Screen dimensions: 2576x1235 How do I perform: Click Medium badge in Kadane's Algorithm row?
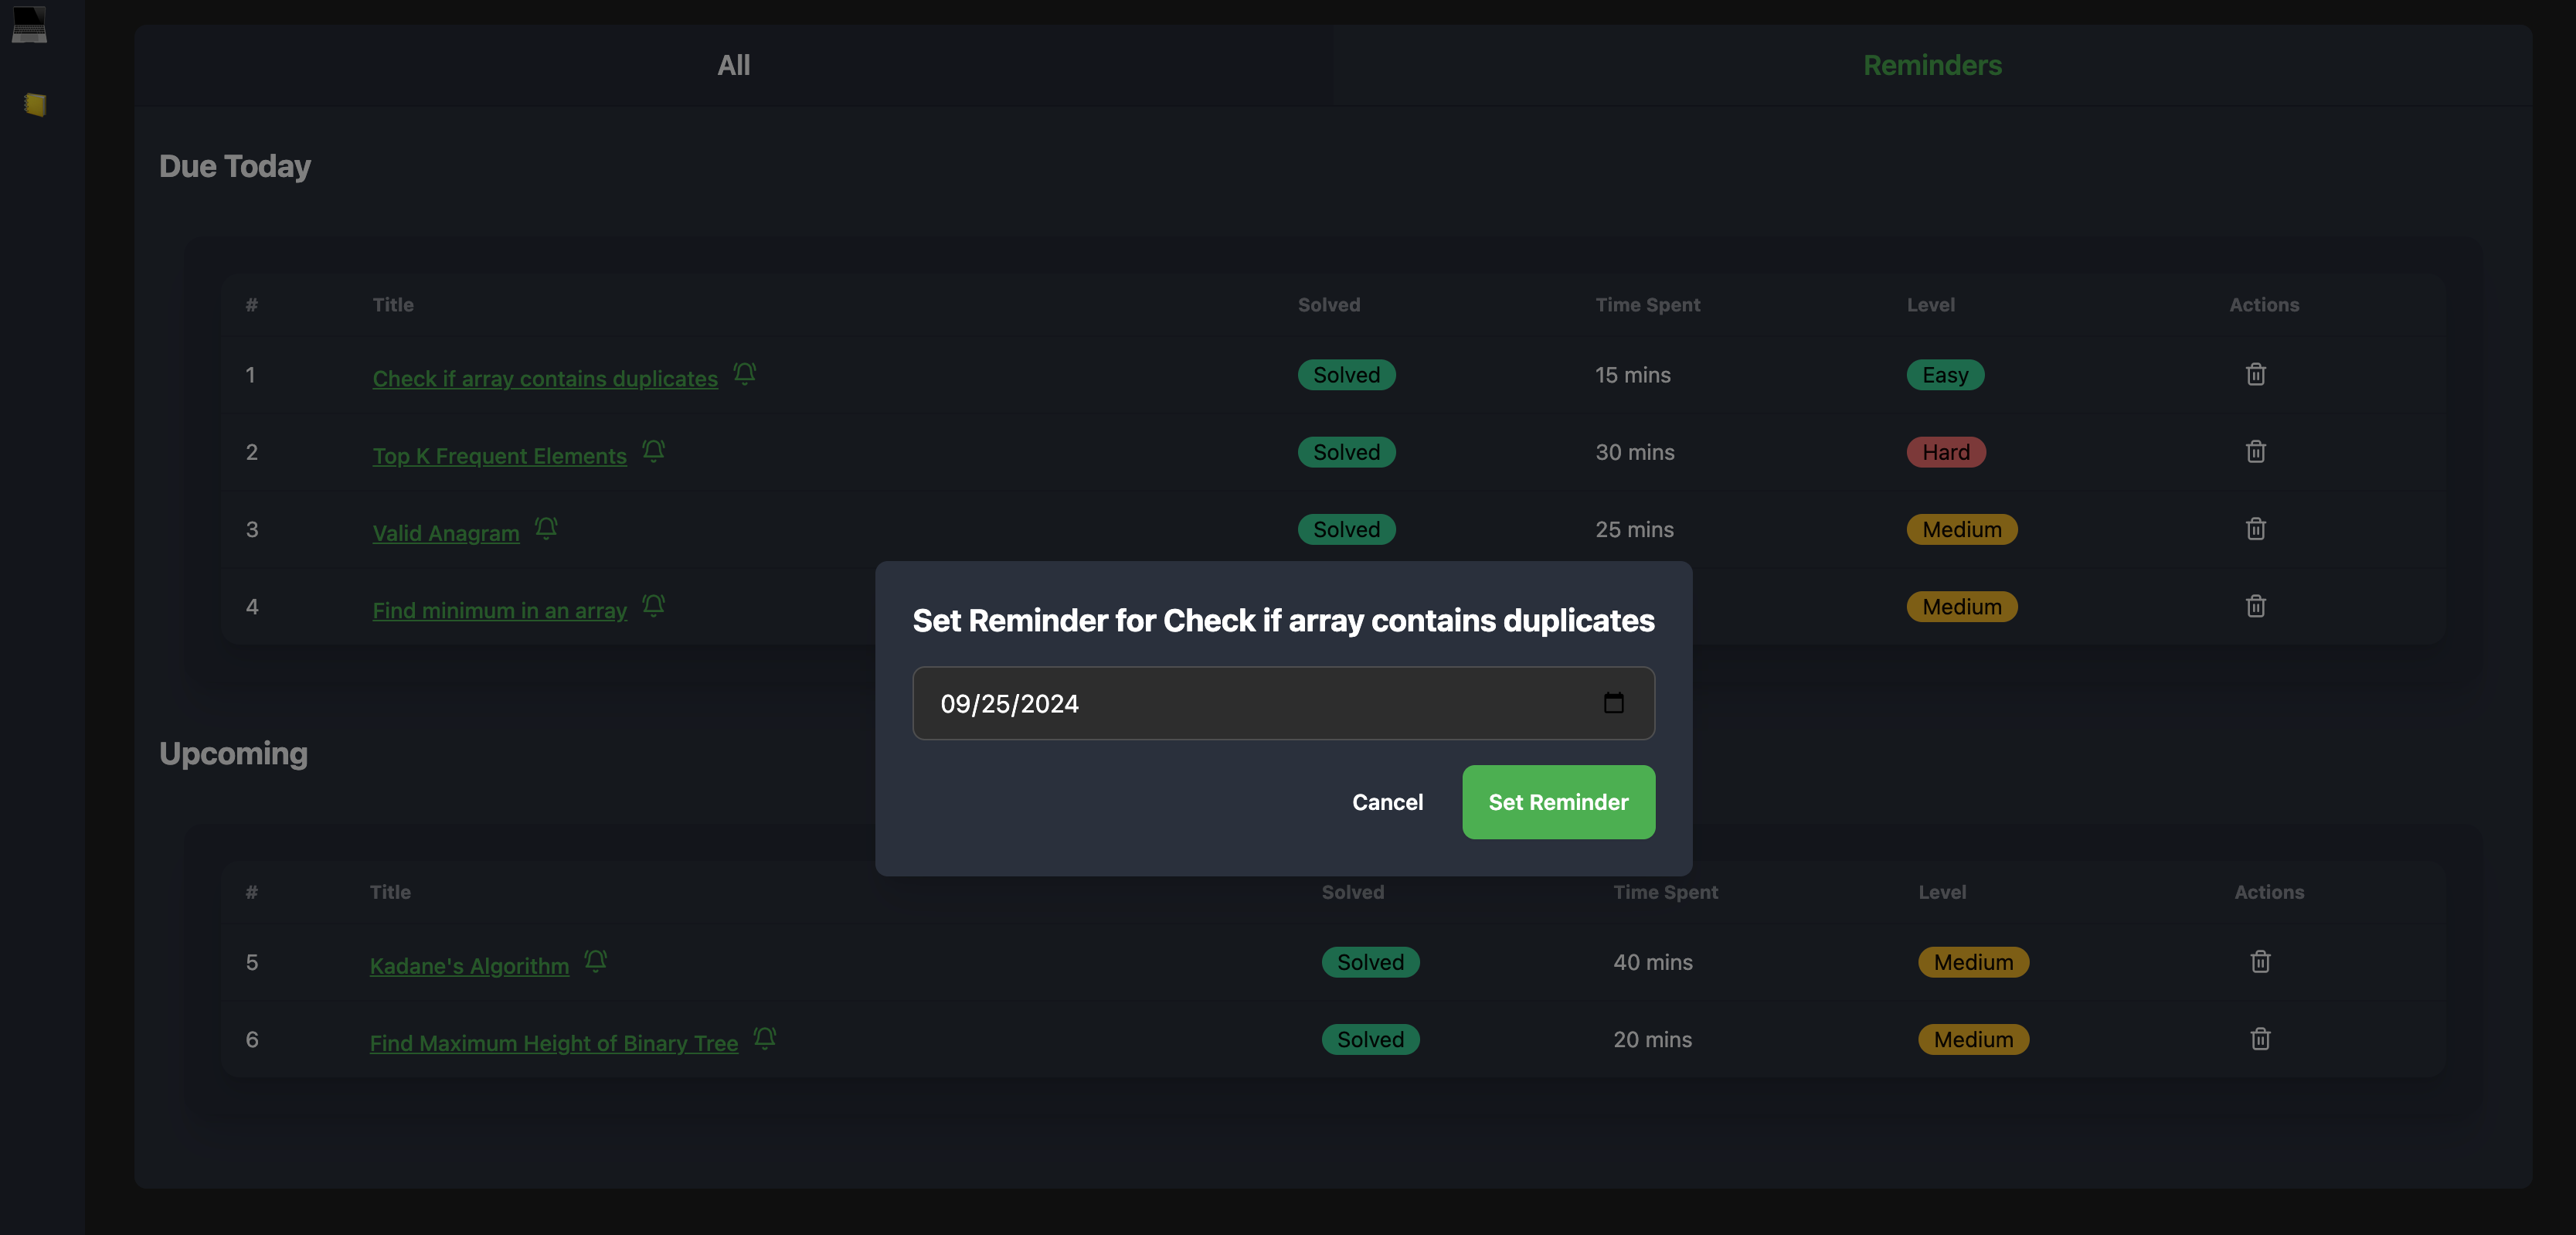tap(1973, 962)
